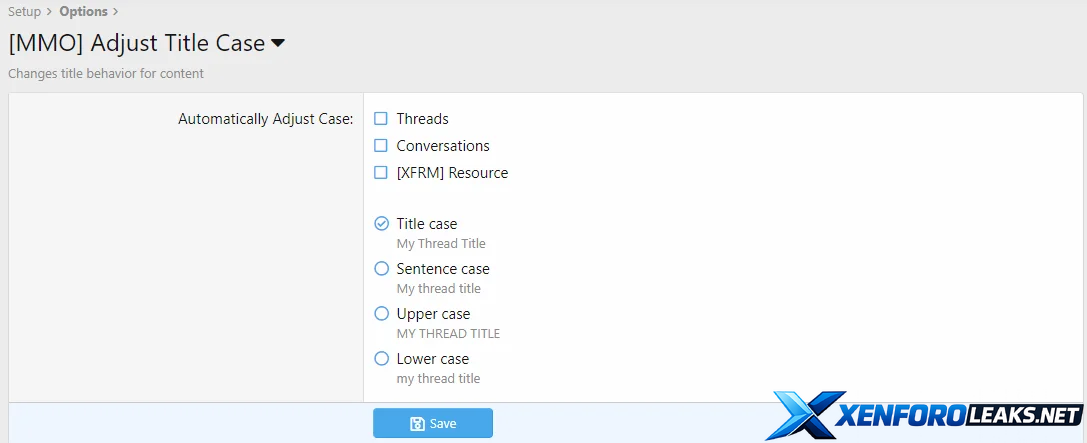
Task: Click the "Changes title behavior for content" description
Action: click(x=106, y=74)
